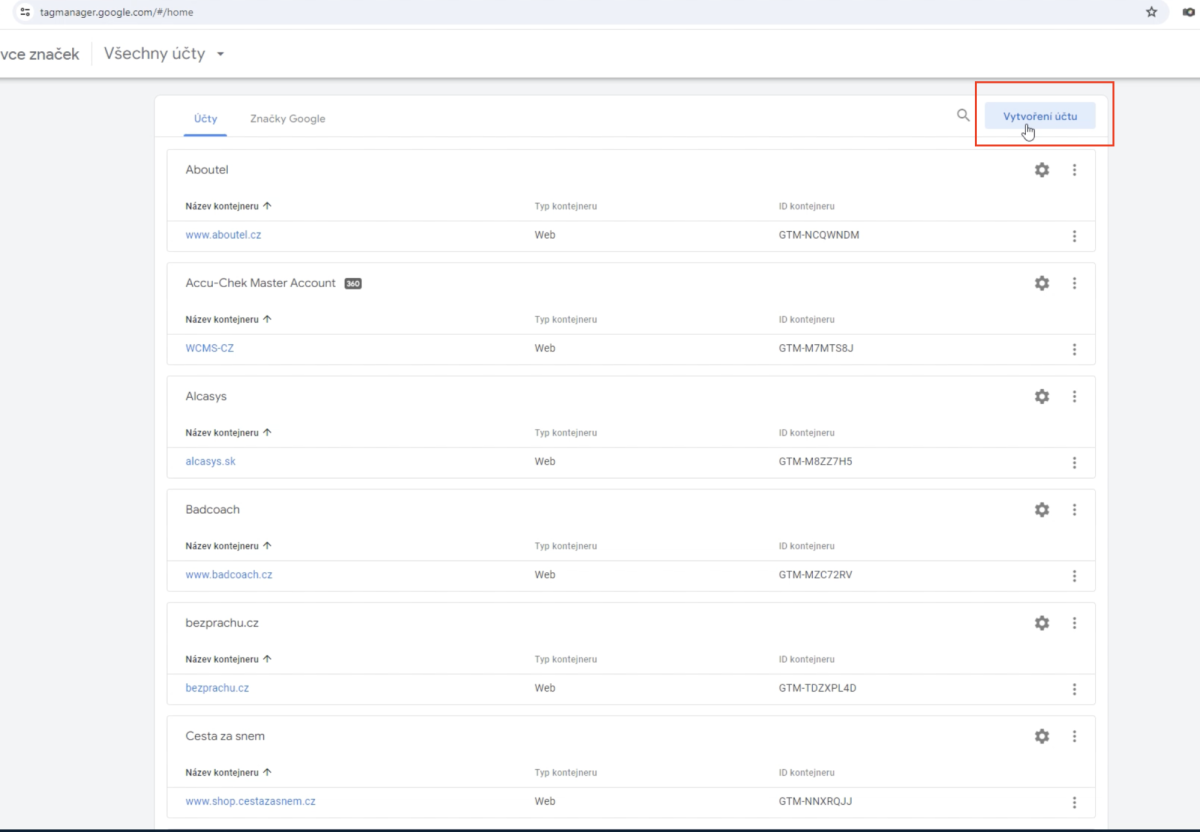Open three-dot menu for Cesta za snem account
The height and width of the screenshot is (832, 1200).
pos(1074,736)
